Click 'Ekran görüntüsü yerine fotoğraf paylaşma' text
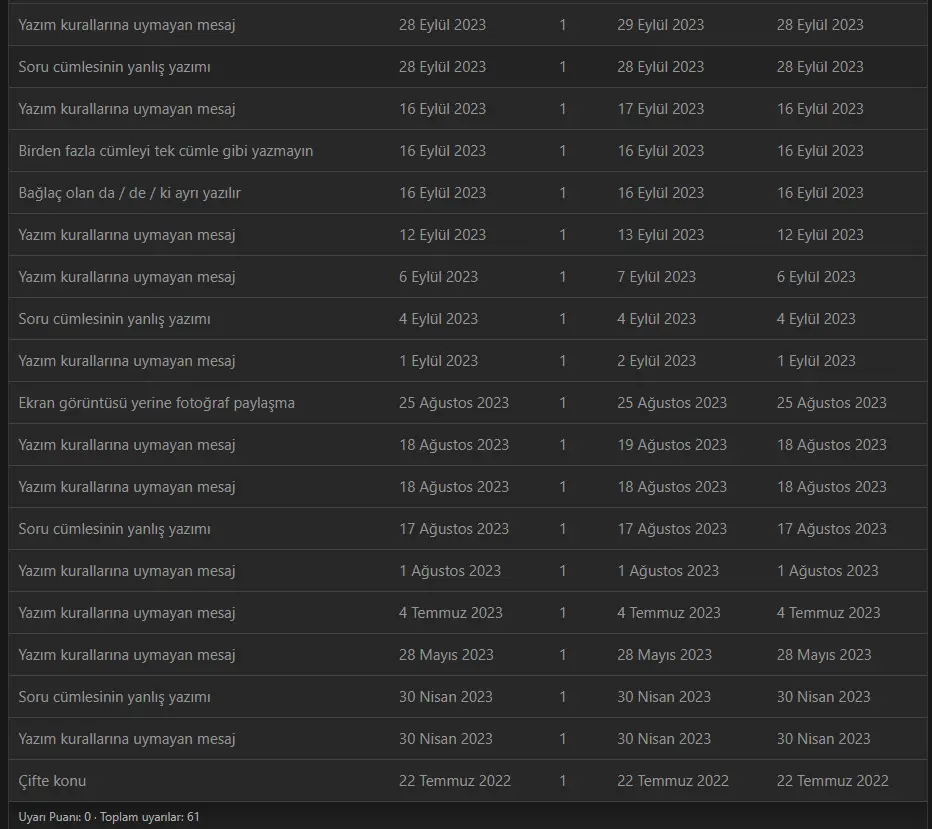 pos(156,403)
